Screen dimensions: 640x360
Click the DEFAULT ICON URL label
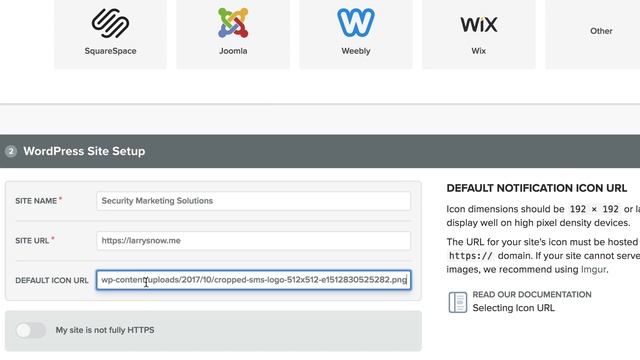(x=52, y=280)
